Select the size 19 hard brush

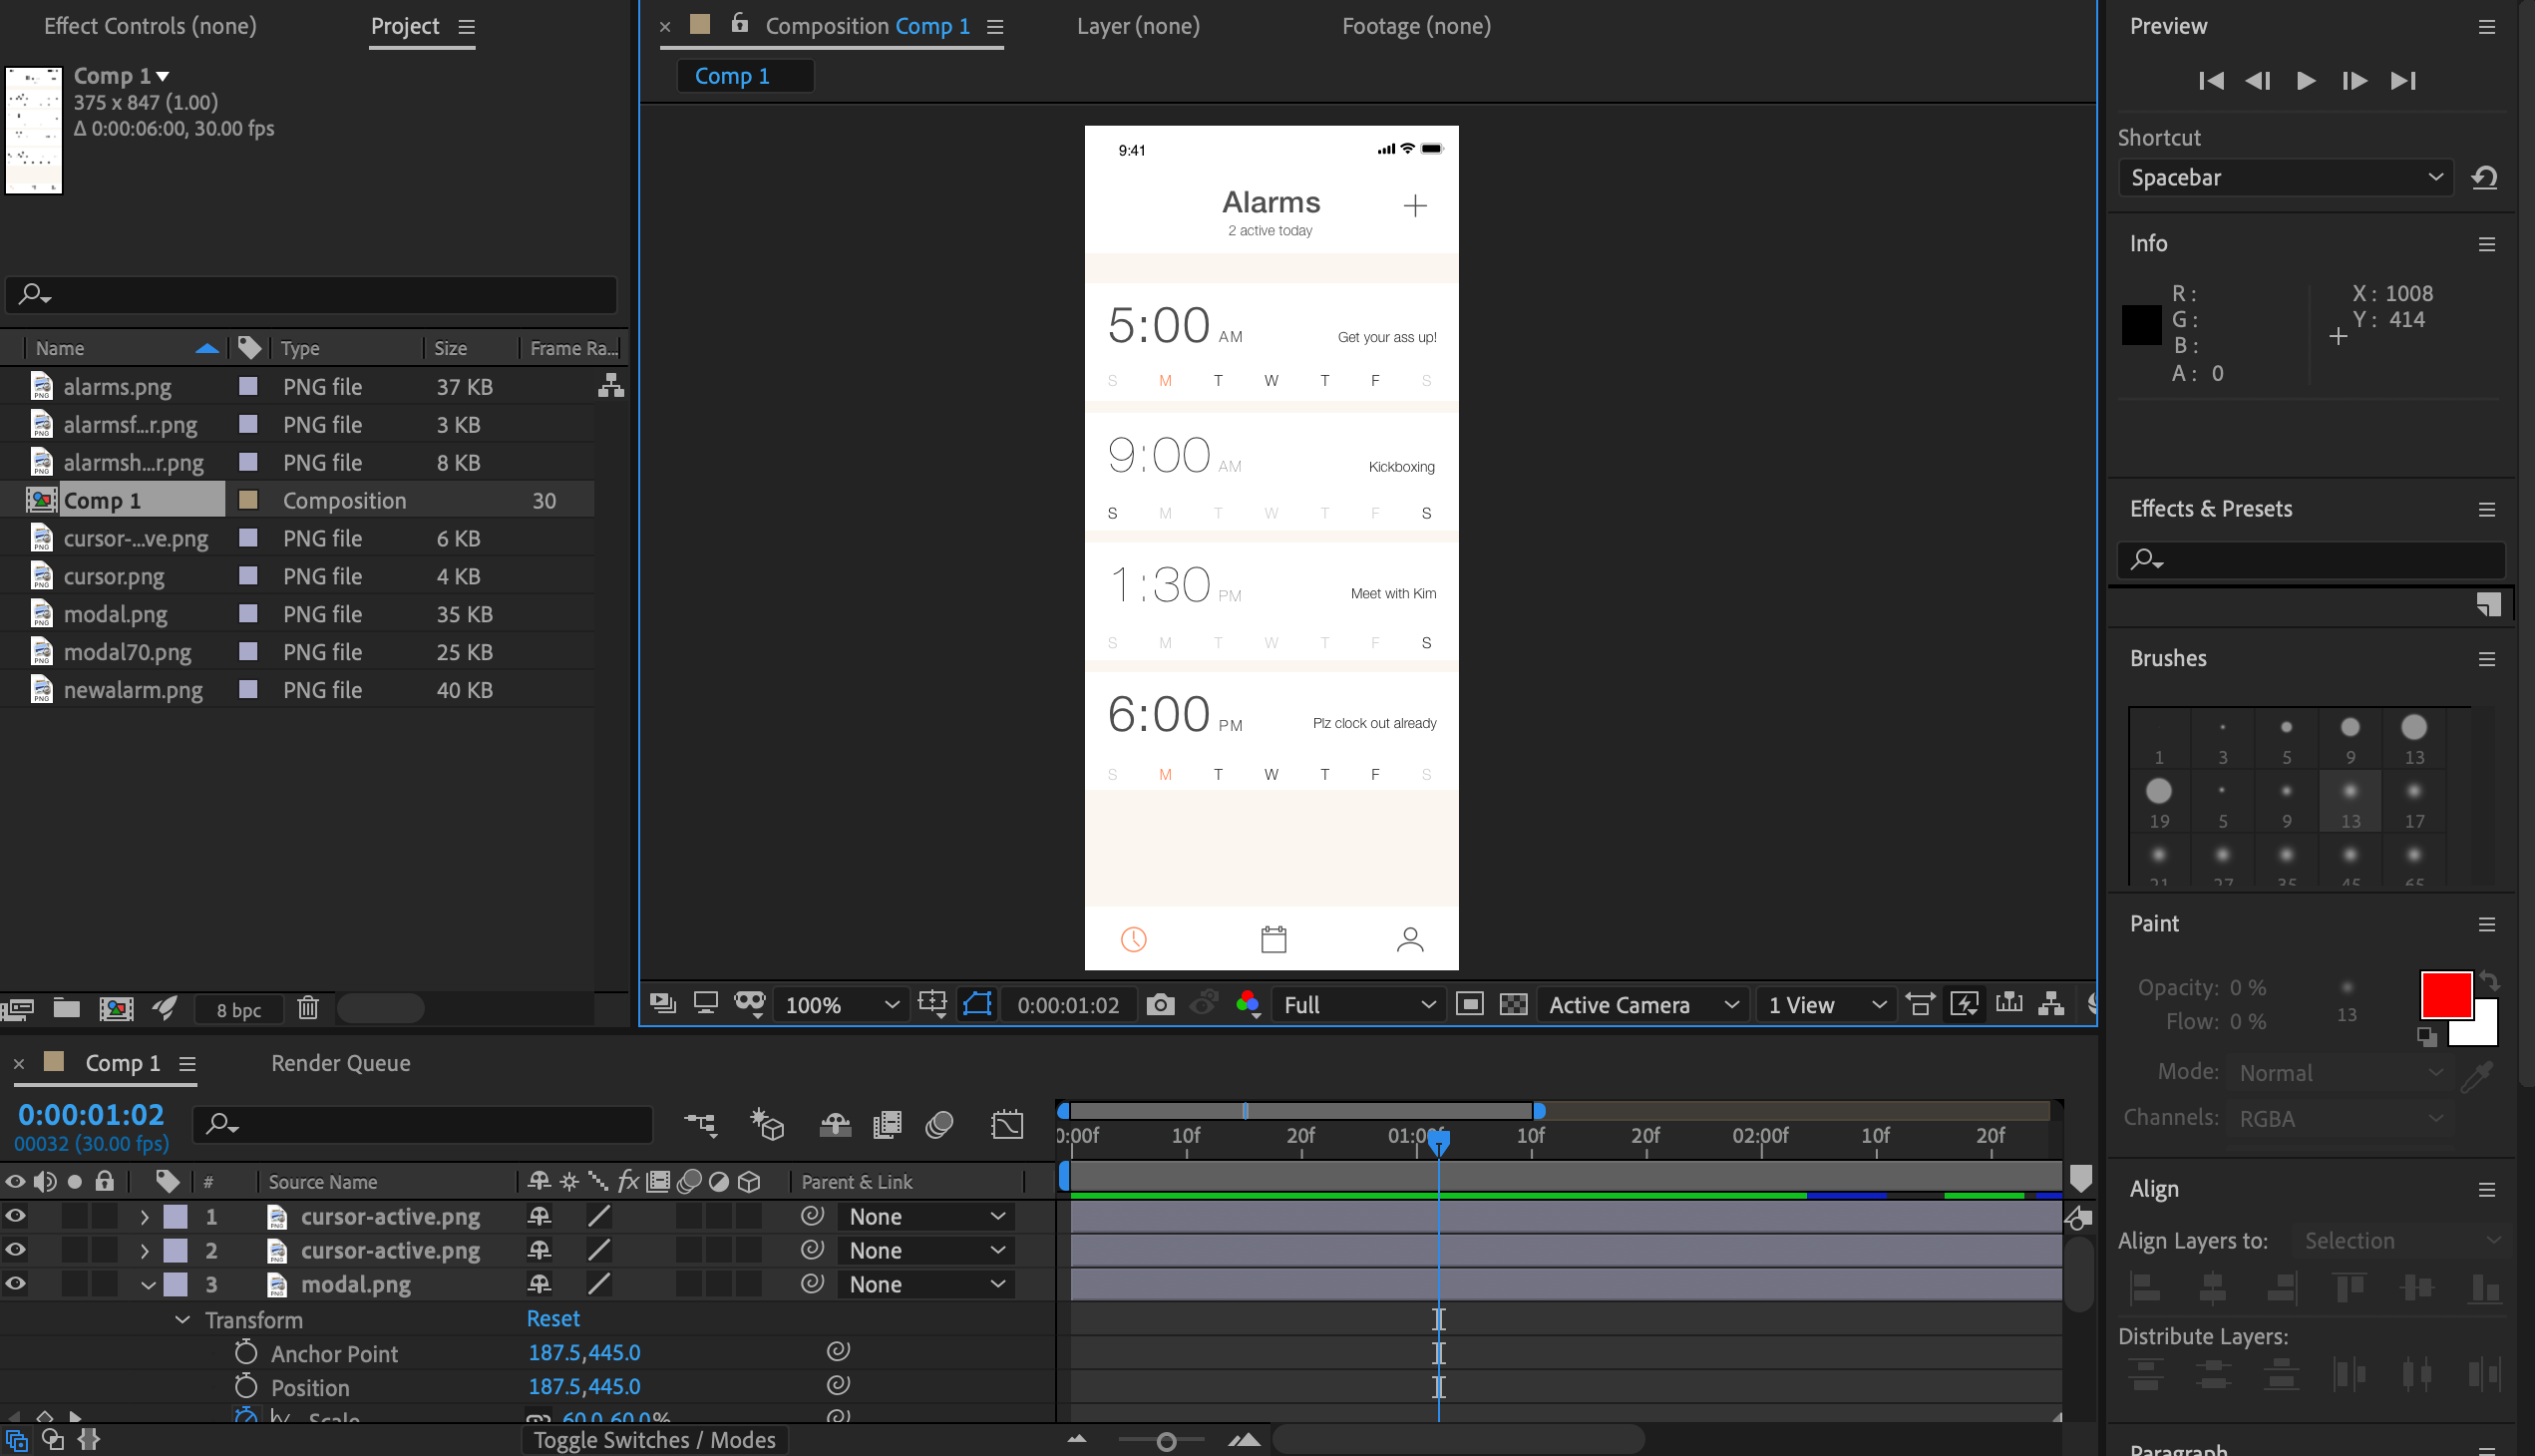pyautogui.click(x=2158, y=801)
